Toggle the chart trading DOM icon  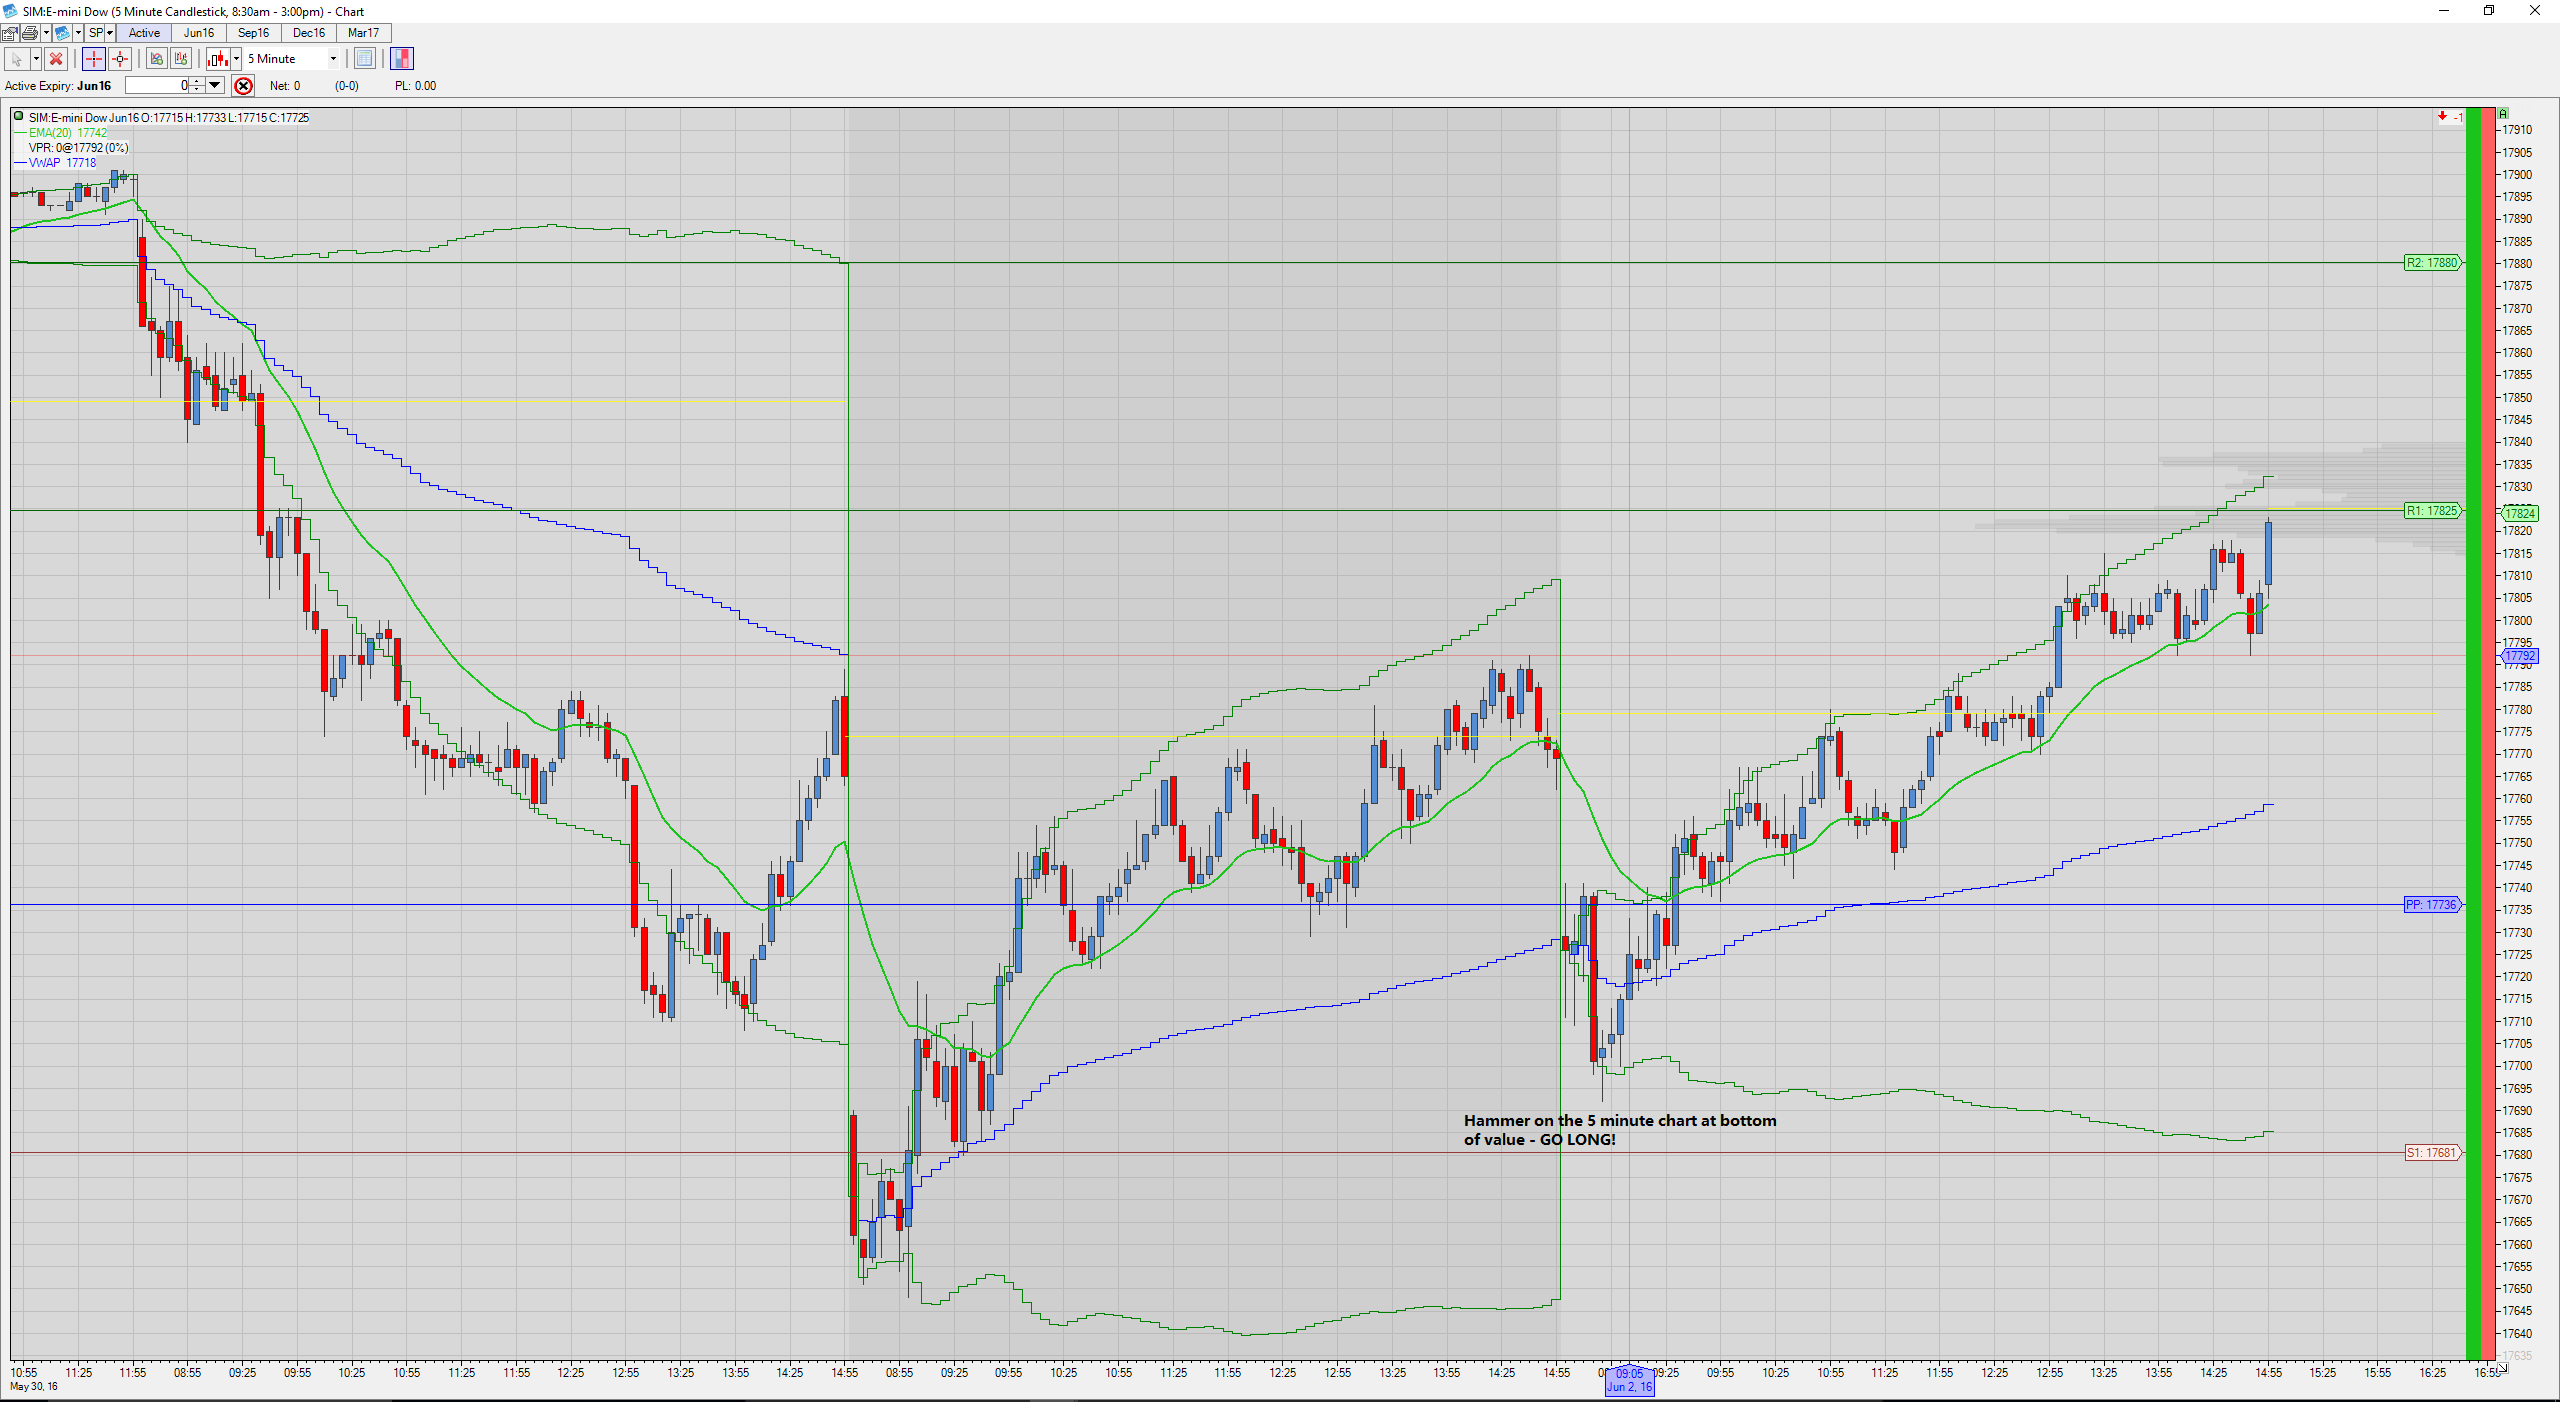click(402, 59)
